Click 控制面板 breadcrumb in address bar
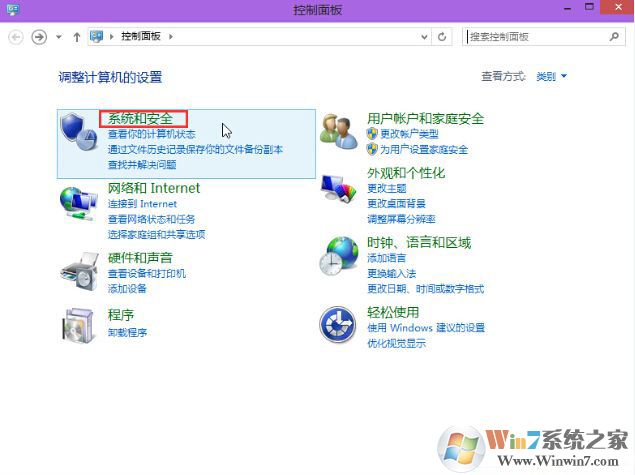Viewport: 635px width, 475px height. coord(141,36)
